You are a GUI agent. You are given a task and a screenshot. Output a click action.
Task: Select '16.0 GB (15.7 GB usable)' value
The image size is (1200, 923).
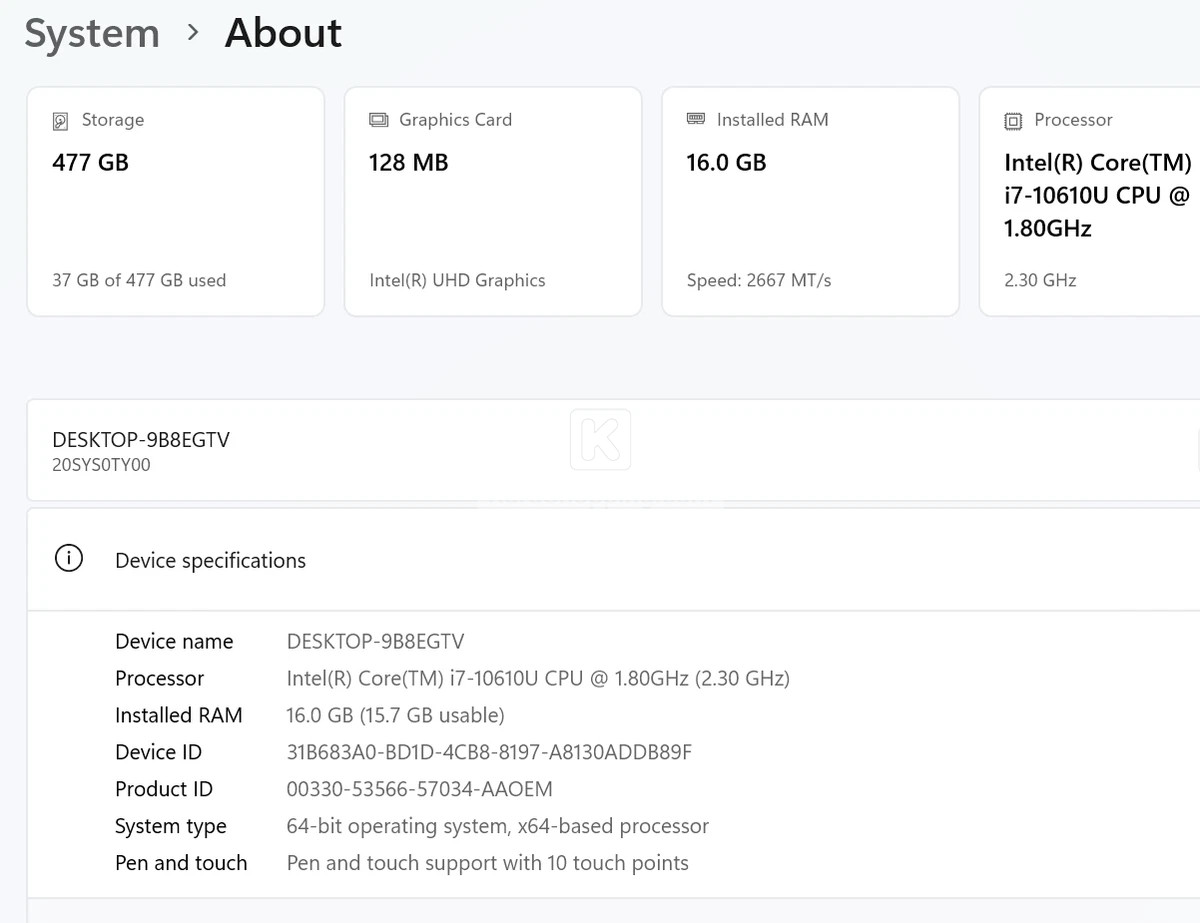coord(395,716)
